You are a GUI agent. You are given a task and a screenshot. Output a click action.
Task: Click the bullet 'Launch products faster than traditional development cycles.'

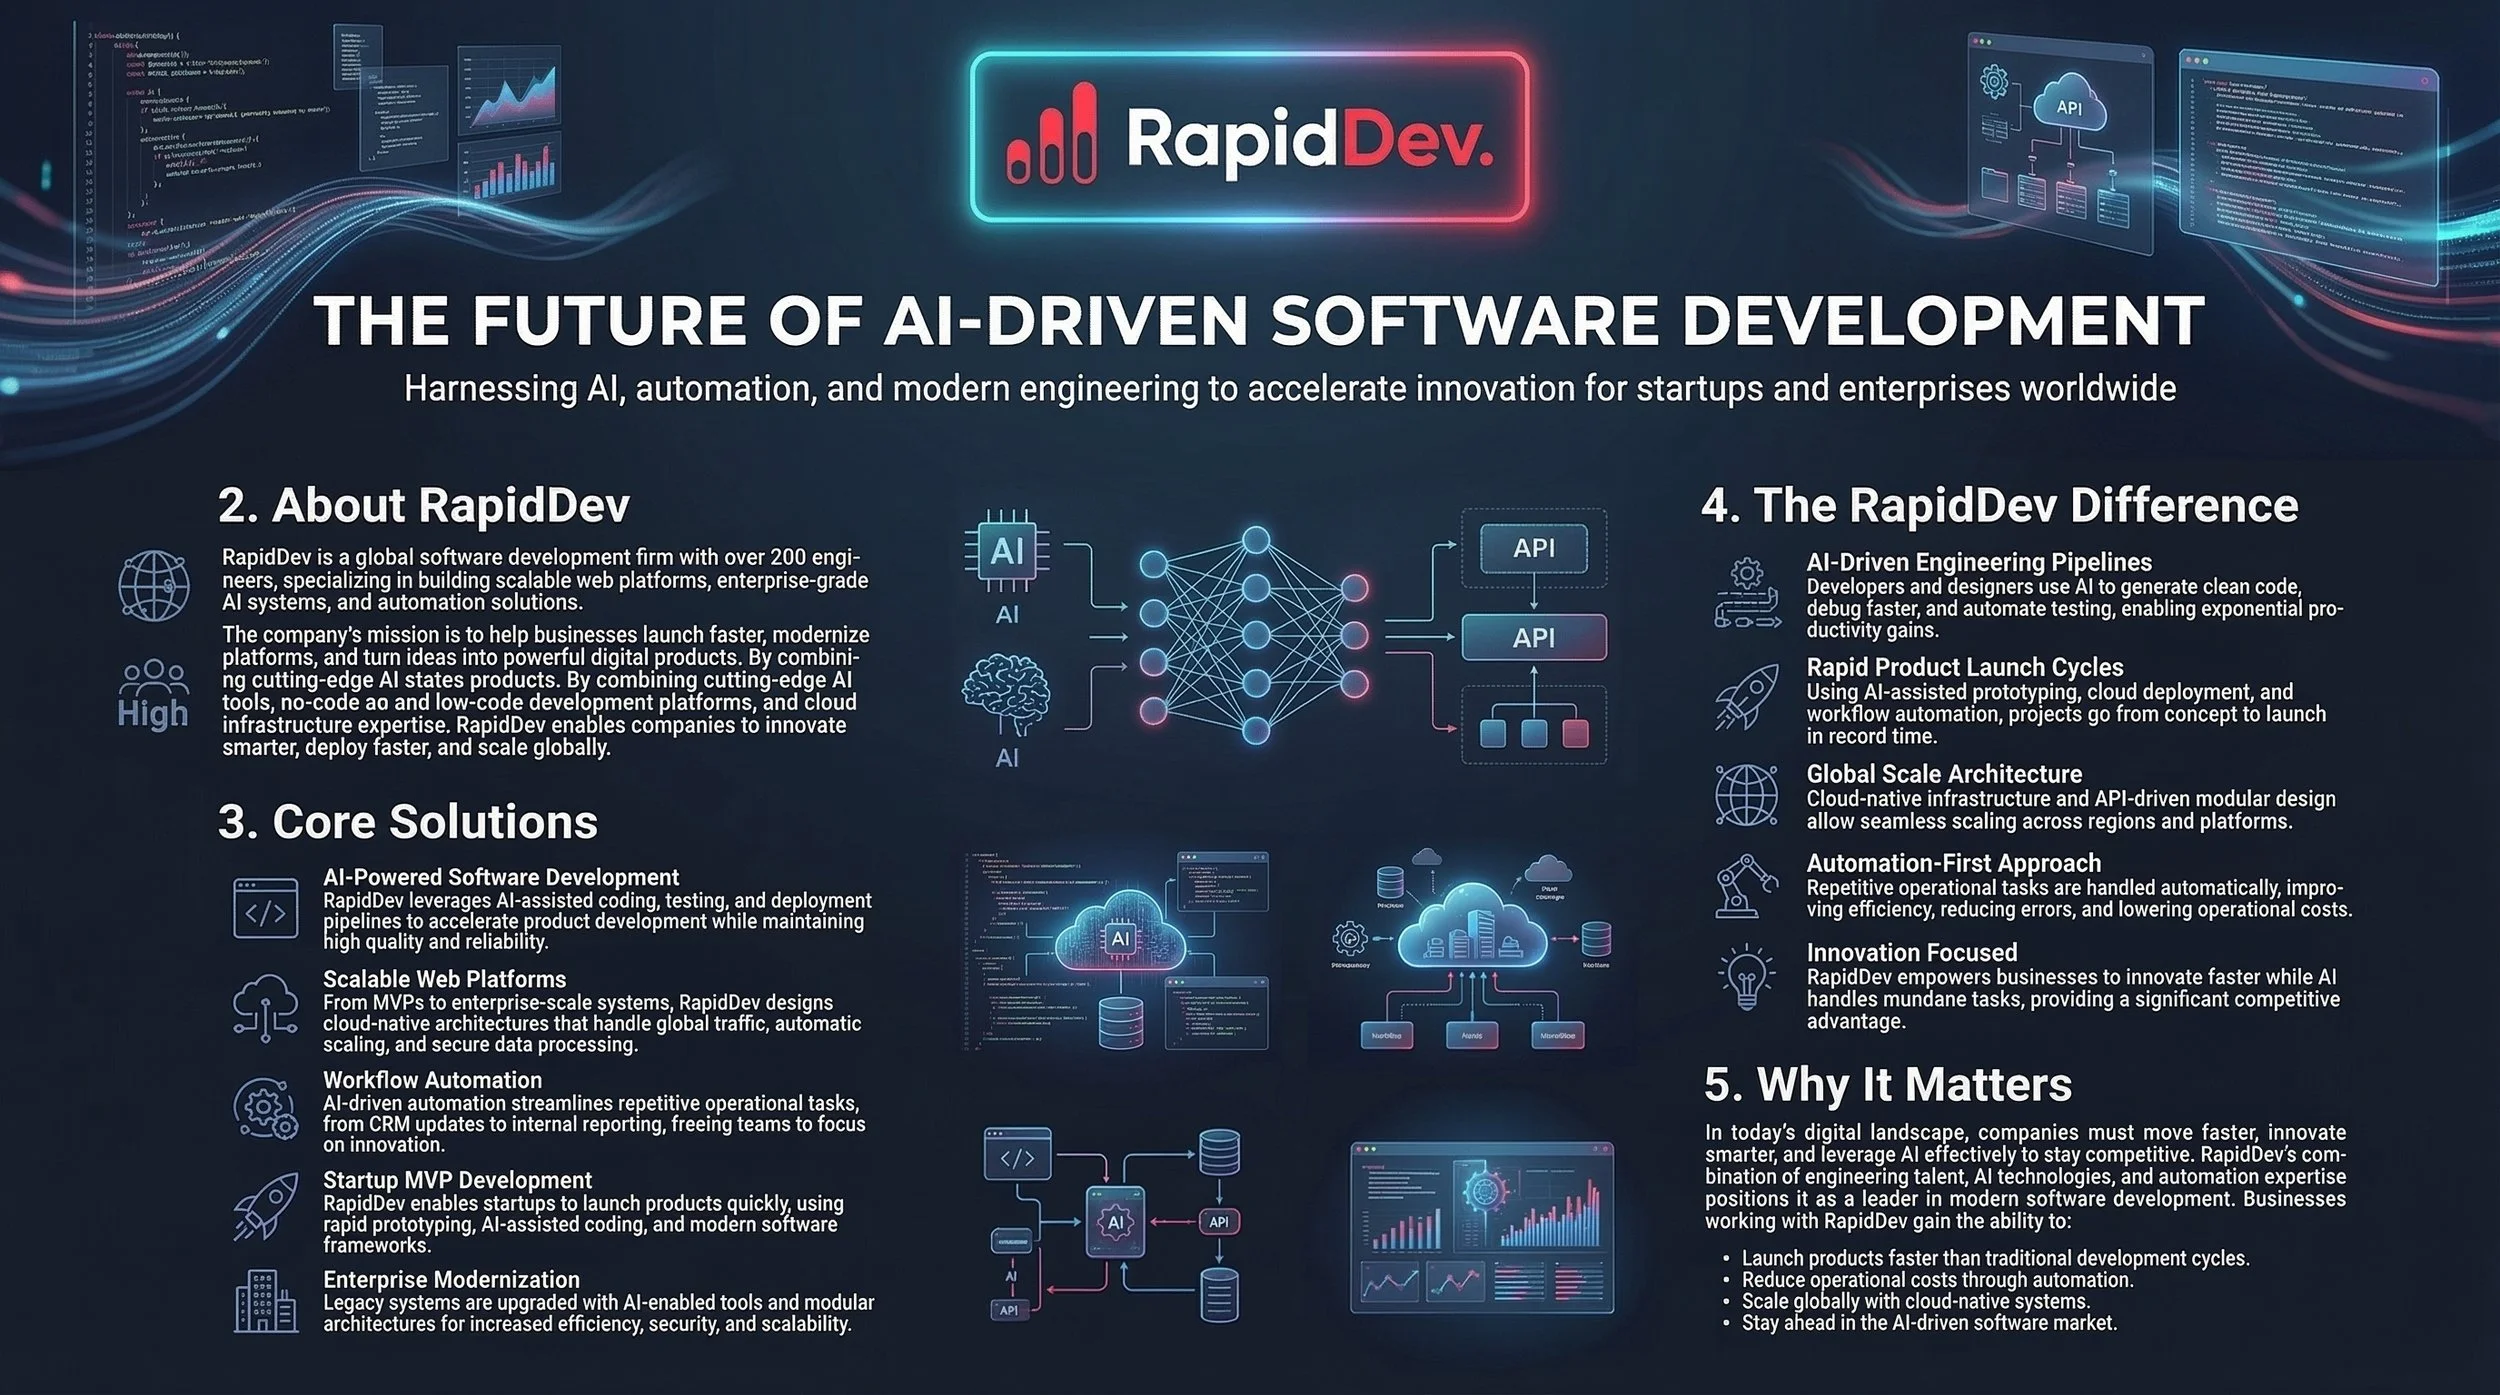[1996, 1258]
